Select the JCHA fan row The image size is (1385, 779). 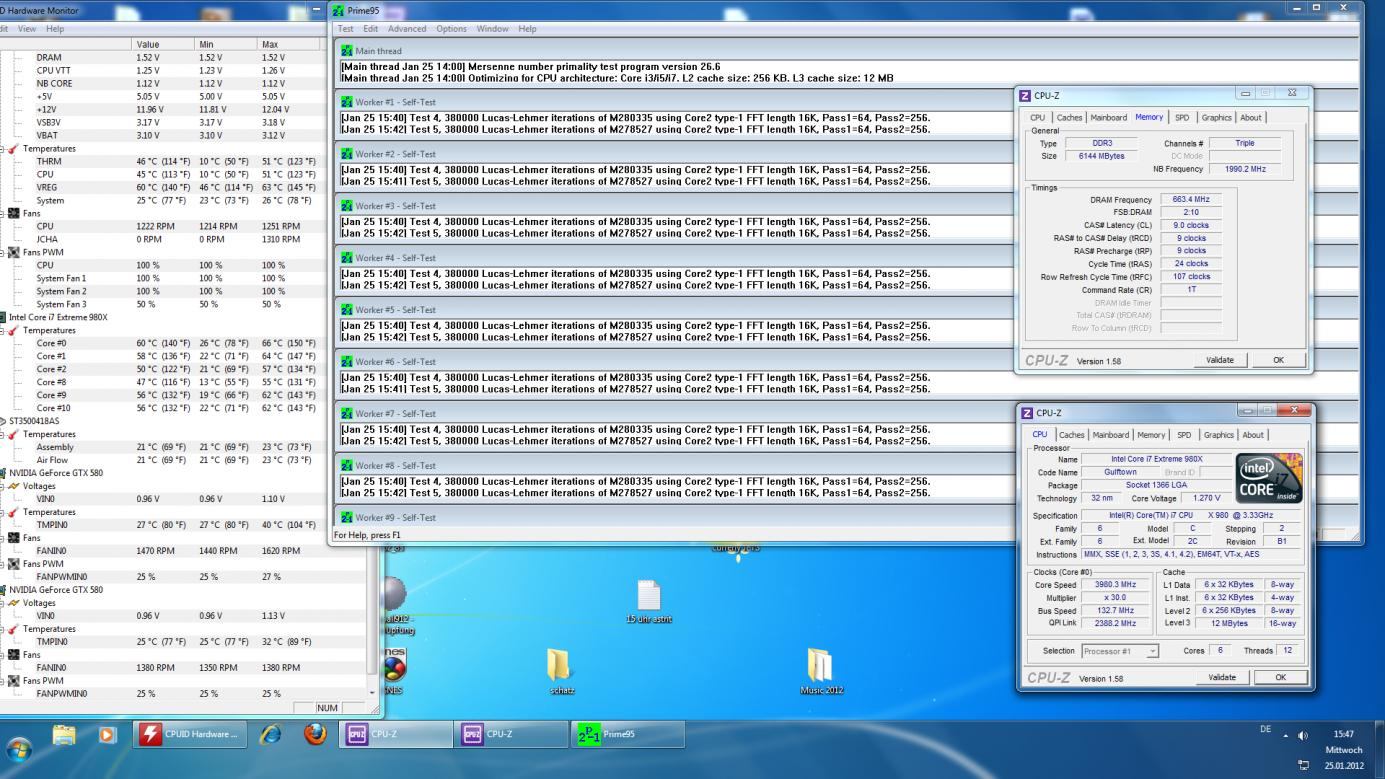160,239
